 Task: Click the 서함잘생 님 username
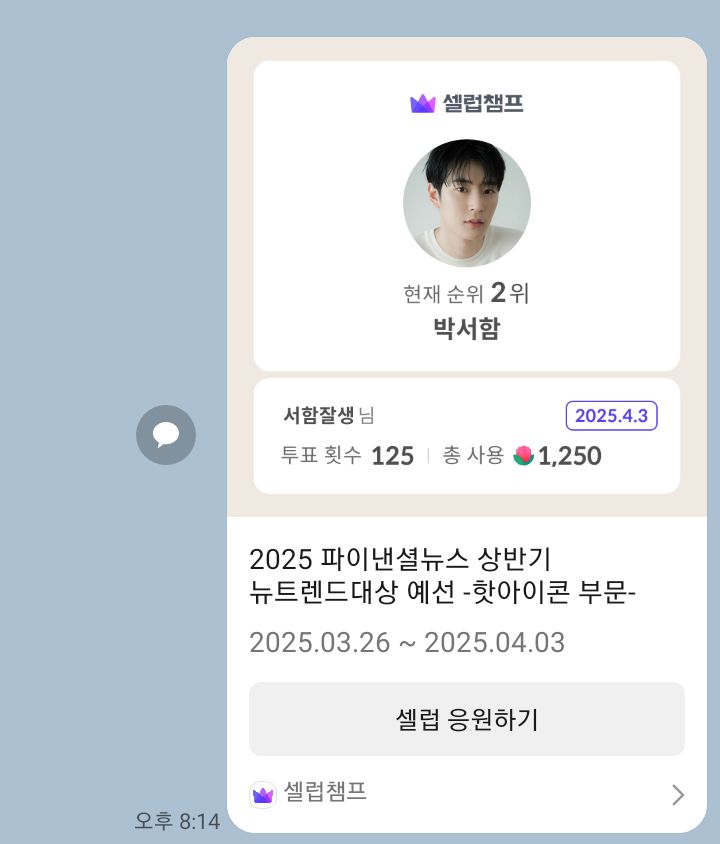[x=329, y=416]
